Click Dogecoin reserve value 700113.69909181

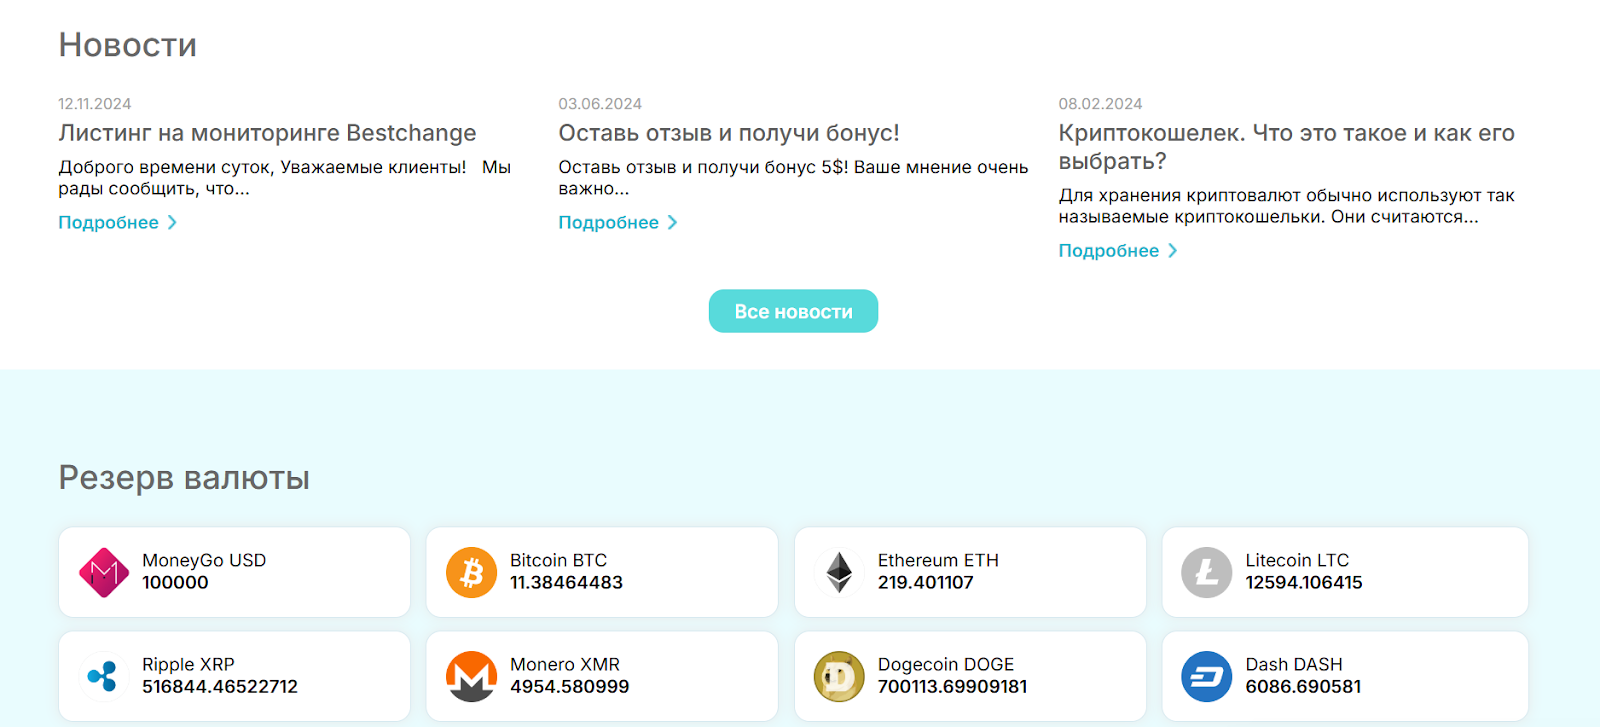pos(952,687)
